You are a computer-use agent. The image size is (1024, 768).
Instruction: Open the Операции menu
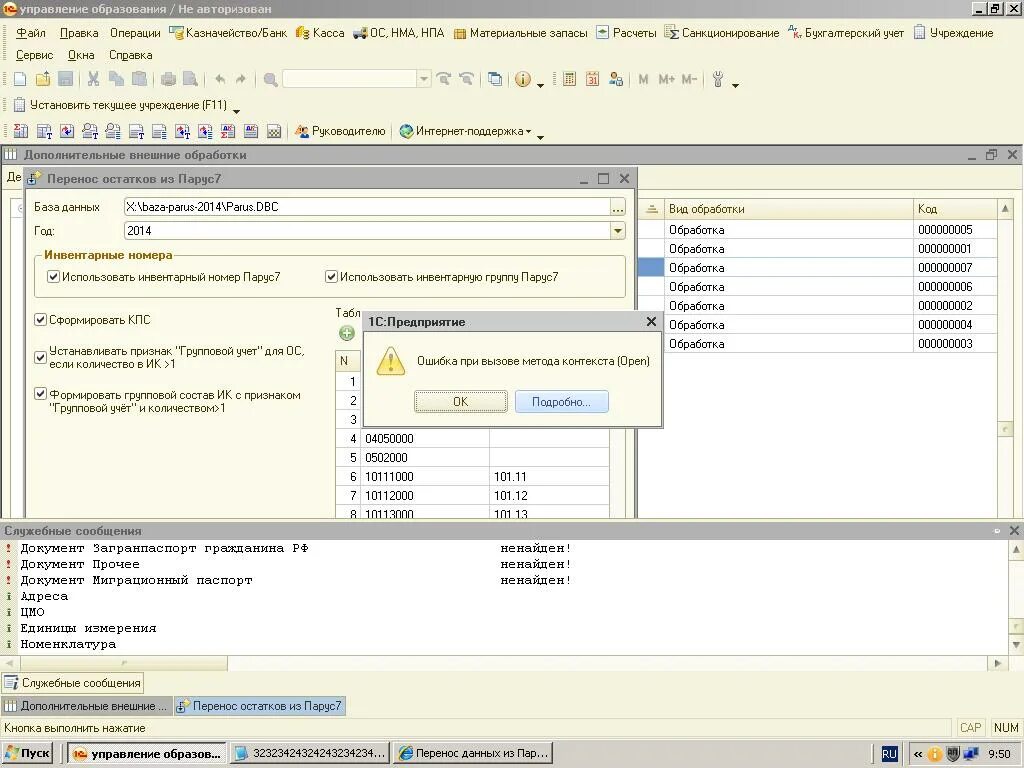tap(135, 33)
